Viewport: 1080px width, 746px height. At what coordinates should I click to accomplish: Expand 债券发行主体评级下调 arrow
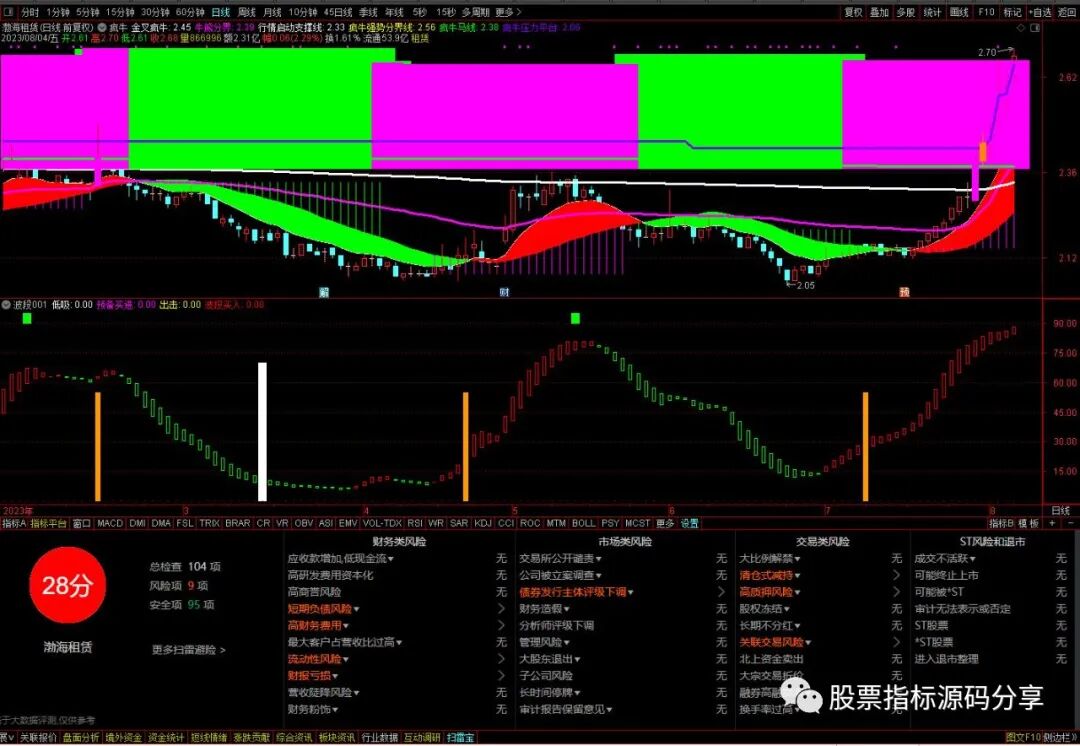721,592
